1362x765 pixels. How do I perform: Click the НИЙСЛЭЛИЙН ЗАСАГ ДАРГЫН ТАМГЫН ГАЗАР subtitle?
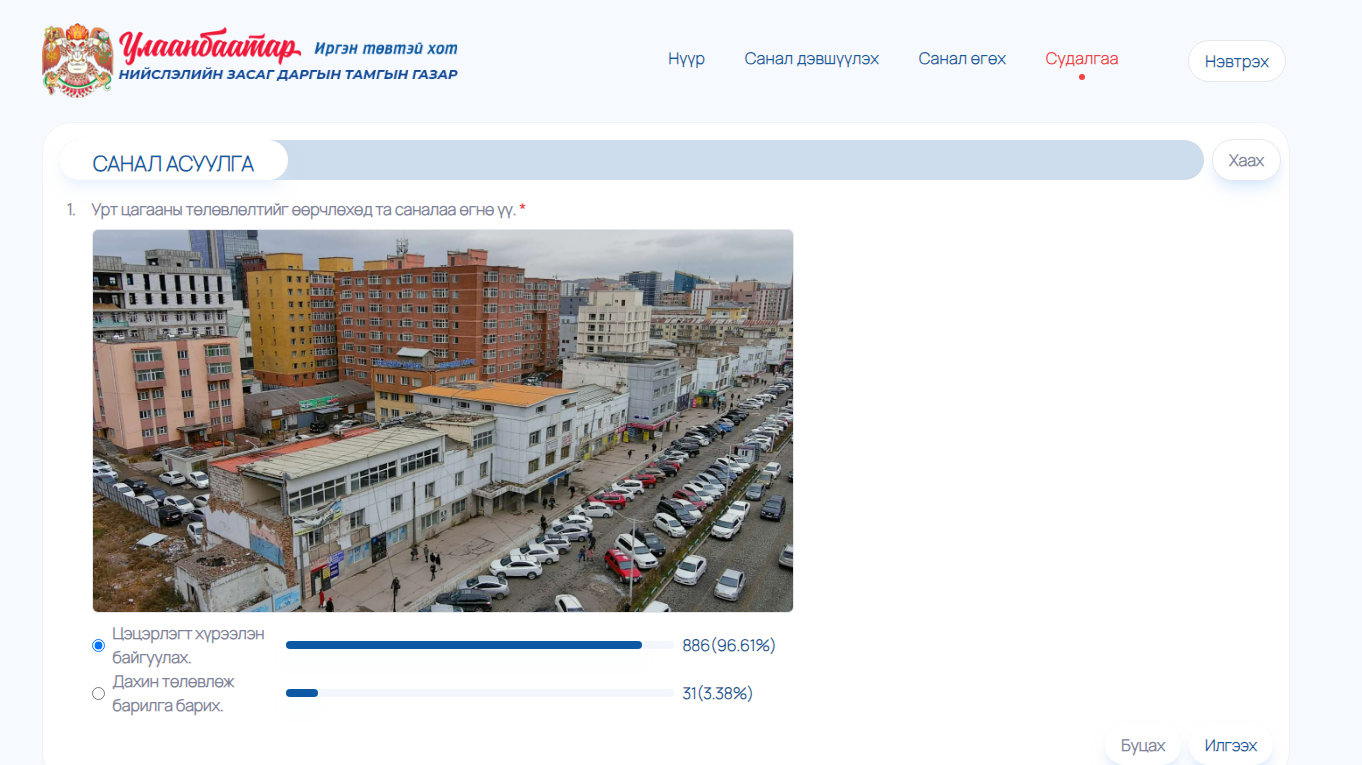click(288, 75)
